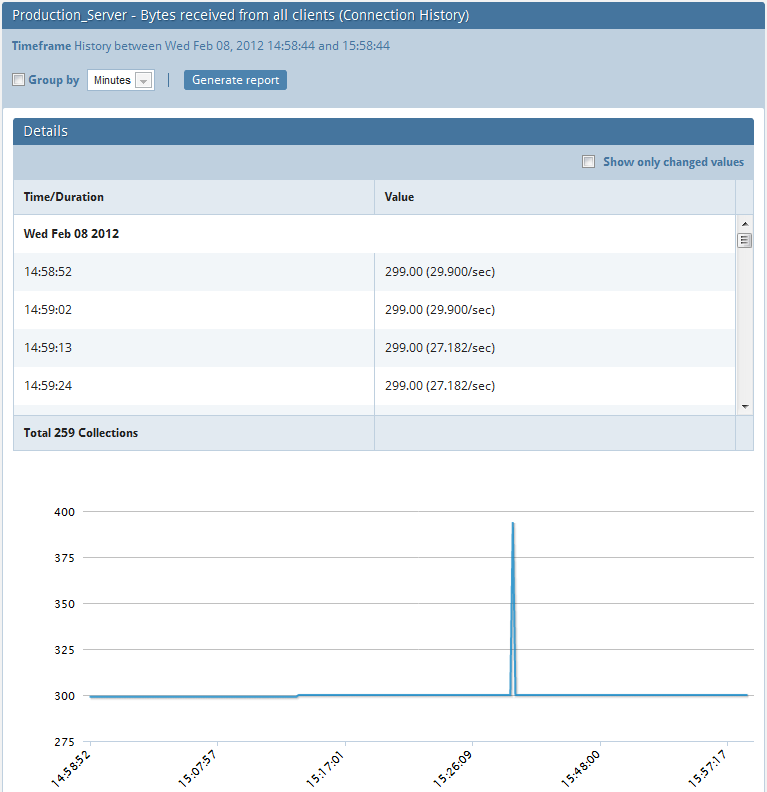Click the spike peak in the chart

point(513,524)
